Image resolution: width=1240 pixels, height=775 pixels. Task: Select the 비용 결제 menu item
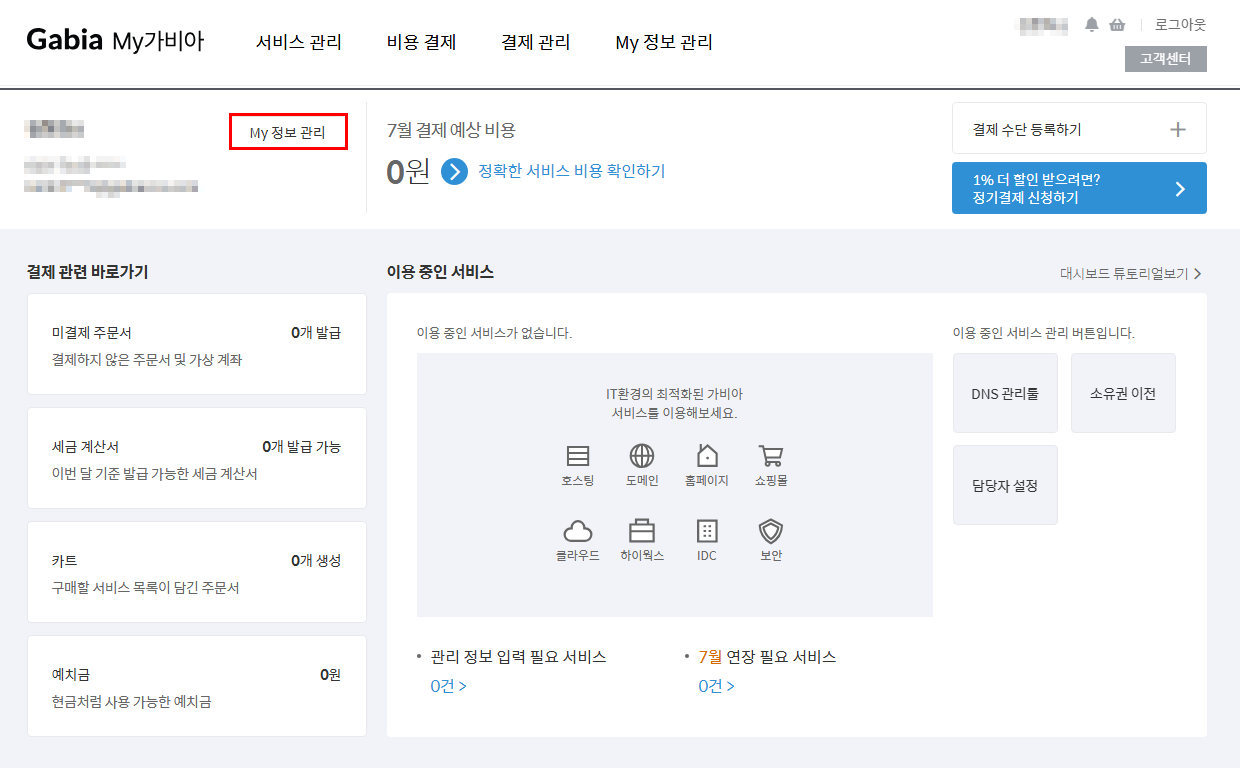(421, 42)
